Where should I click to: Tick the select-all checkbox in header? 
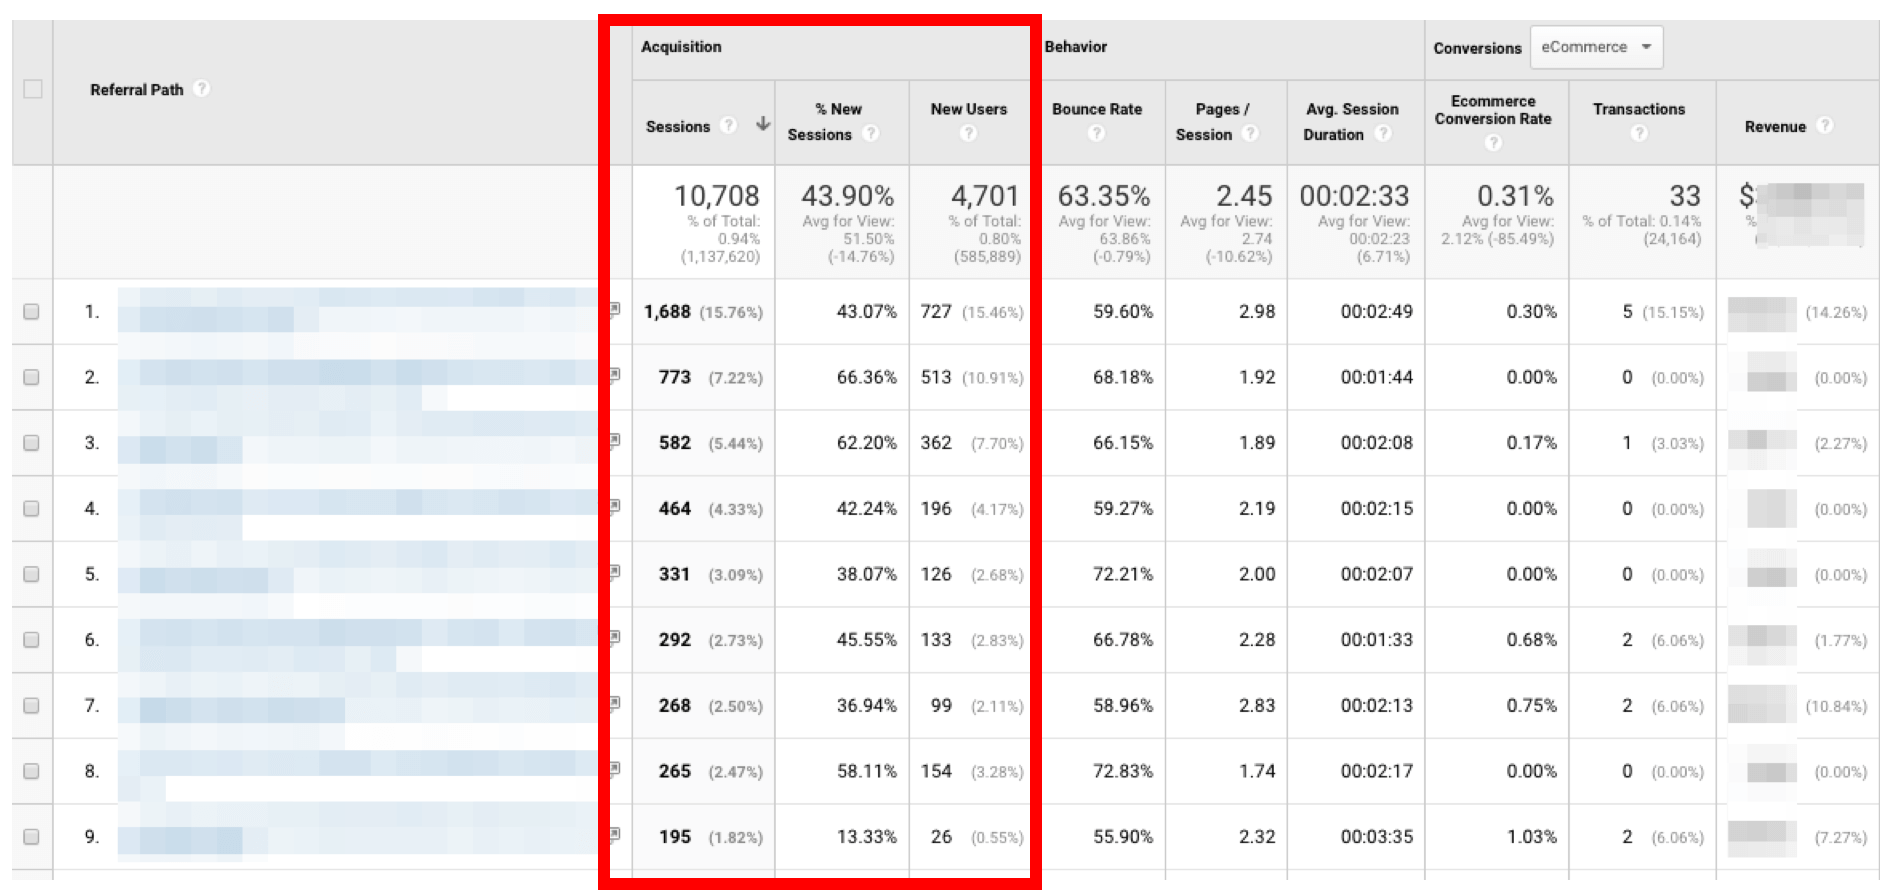33,89
